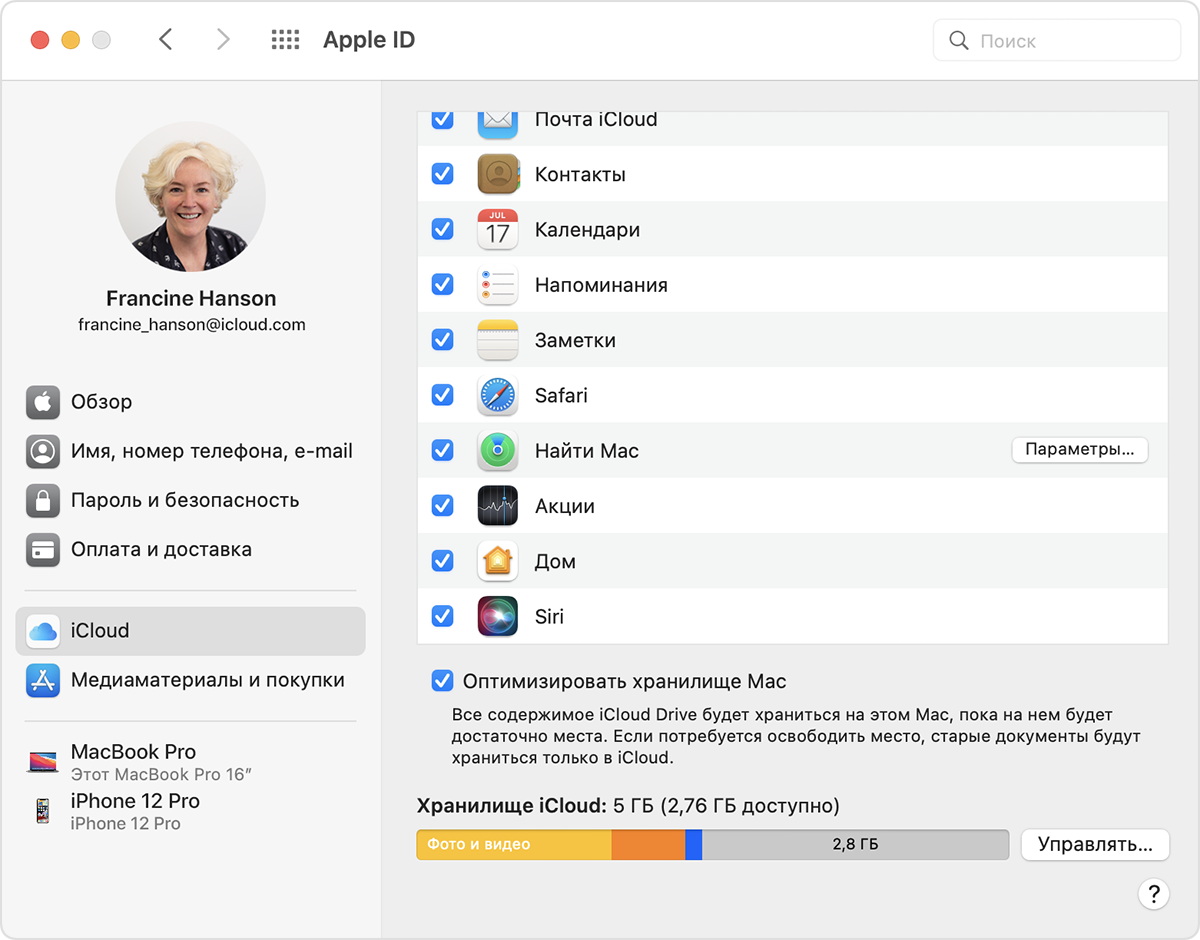
Task: Click the iCloud cloud icon in sidebar
Action: point(43,631)
